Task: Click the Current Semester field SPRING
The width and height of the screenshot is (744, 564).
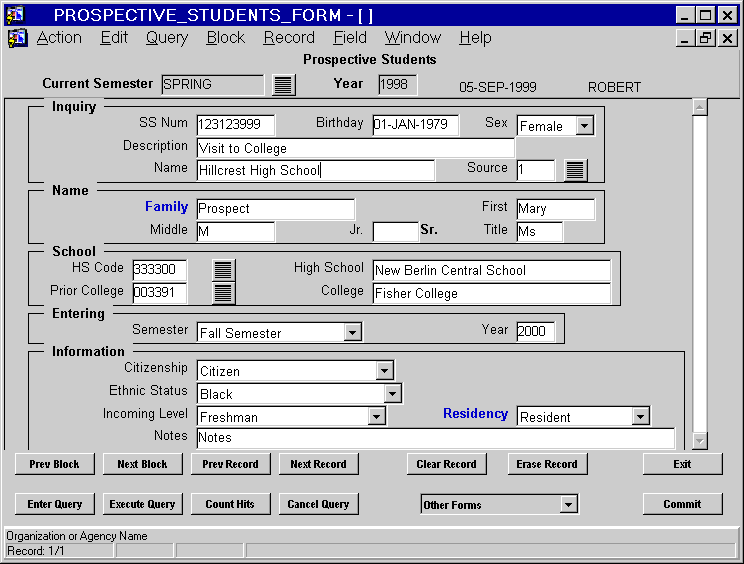Action: coord(212,85)
